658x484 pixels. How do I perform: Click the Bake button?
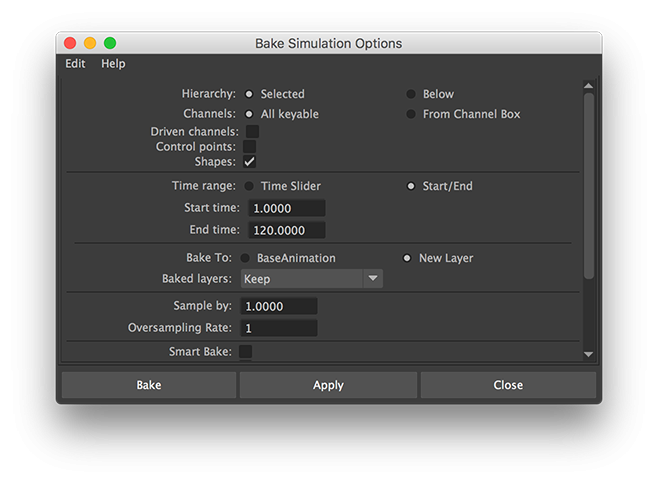[149, 385]
